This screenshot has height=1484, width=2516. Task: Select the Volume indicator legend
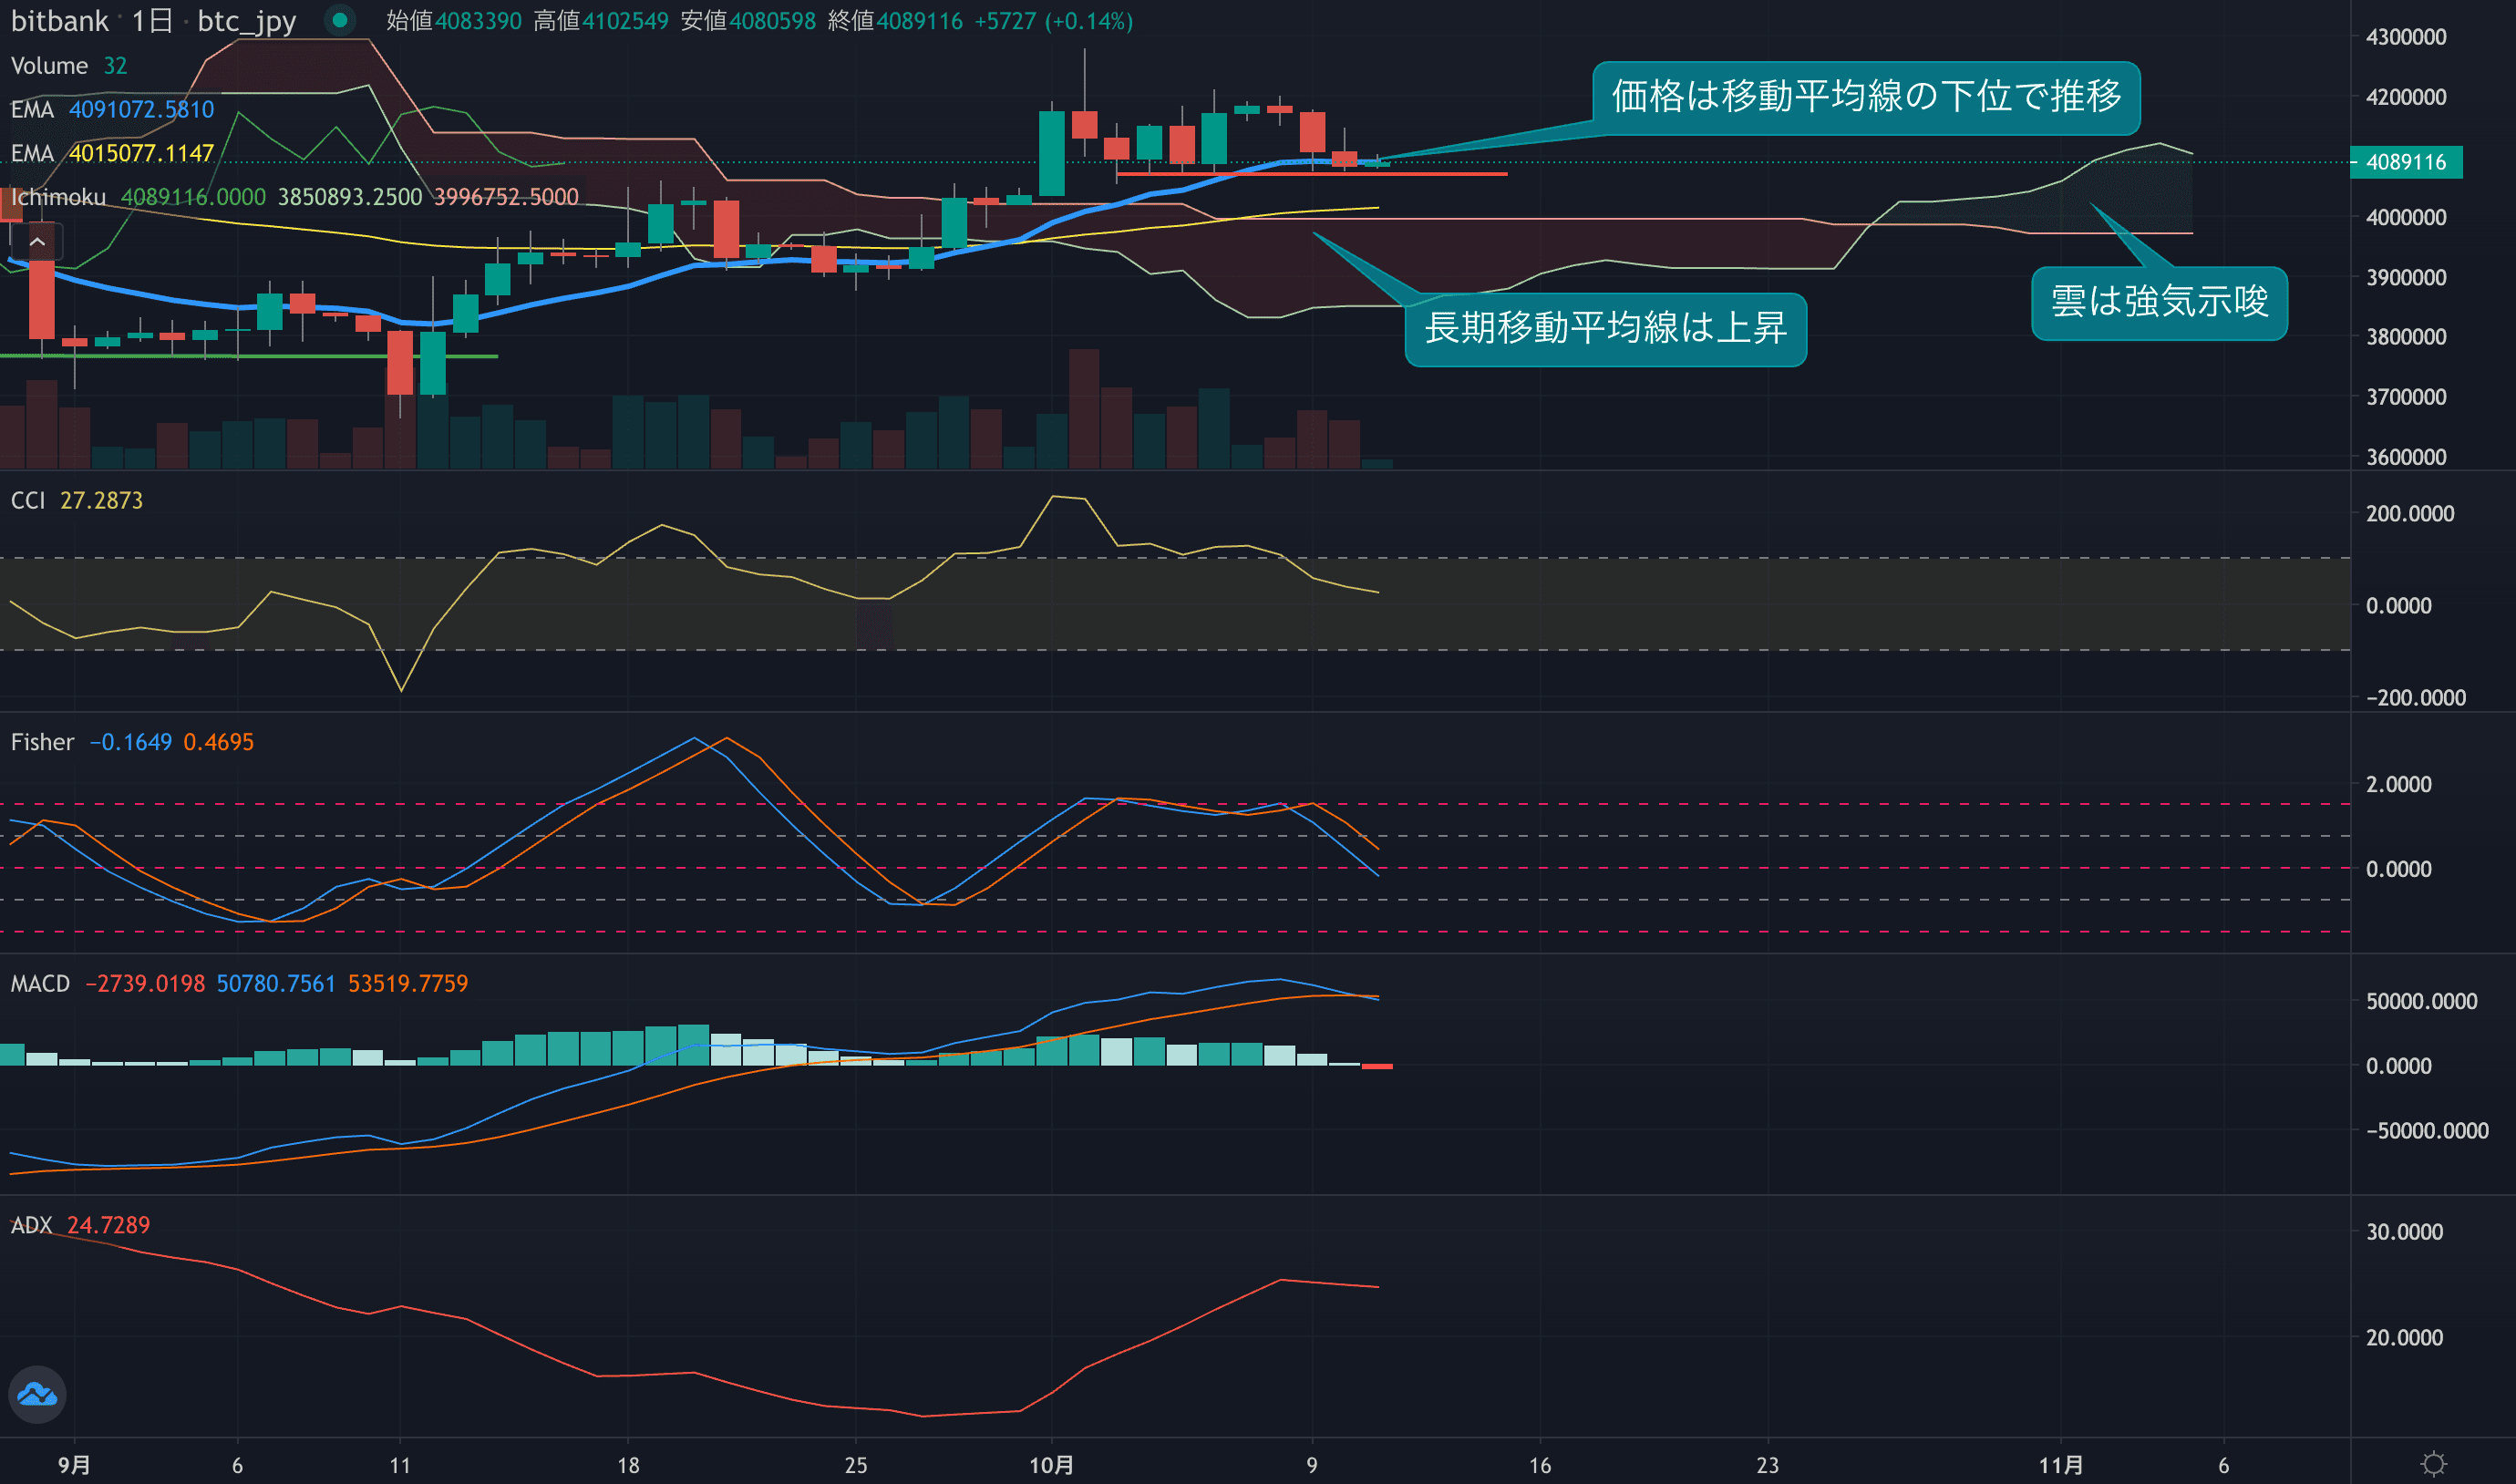[49, 66]
